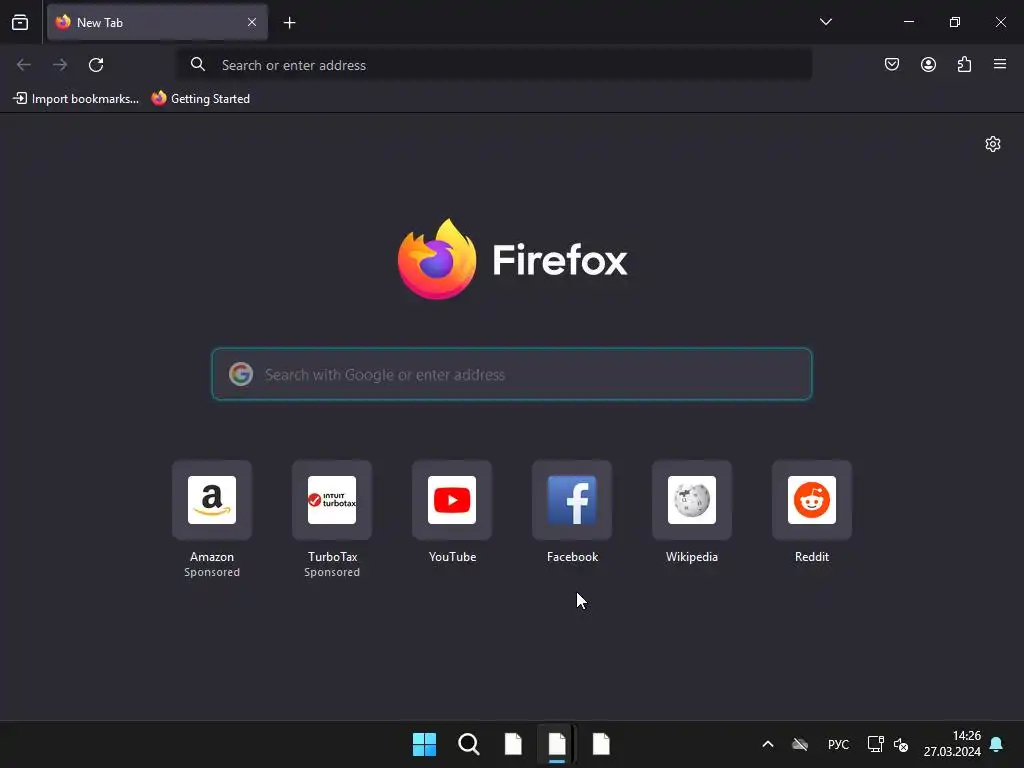1024x768 pixels.
Task: Go back one page
Action: tap(24, 65)
